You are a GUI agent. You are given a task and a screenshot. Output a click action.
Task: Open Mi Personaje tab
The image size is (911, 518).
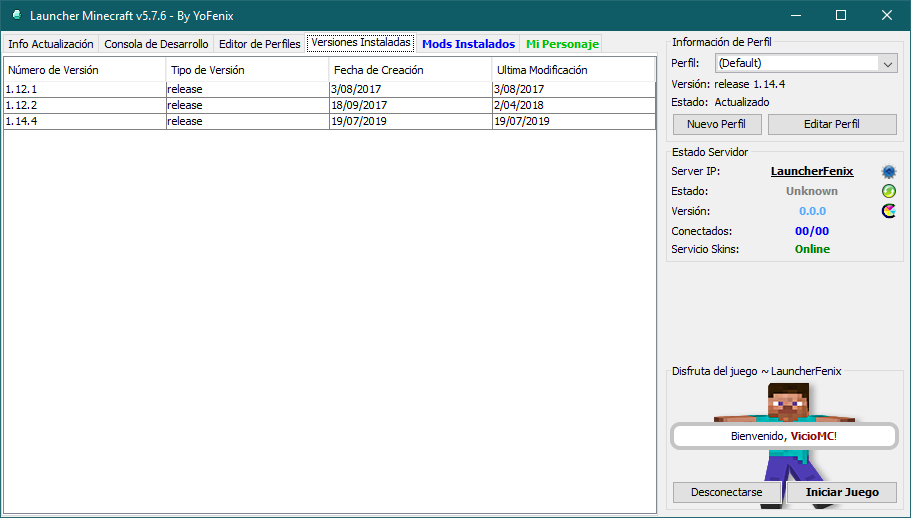[x=562, y=44]
